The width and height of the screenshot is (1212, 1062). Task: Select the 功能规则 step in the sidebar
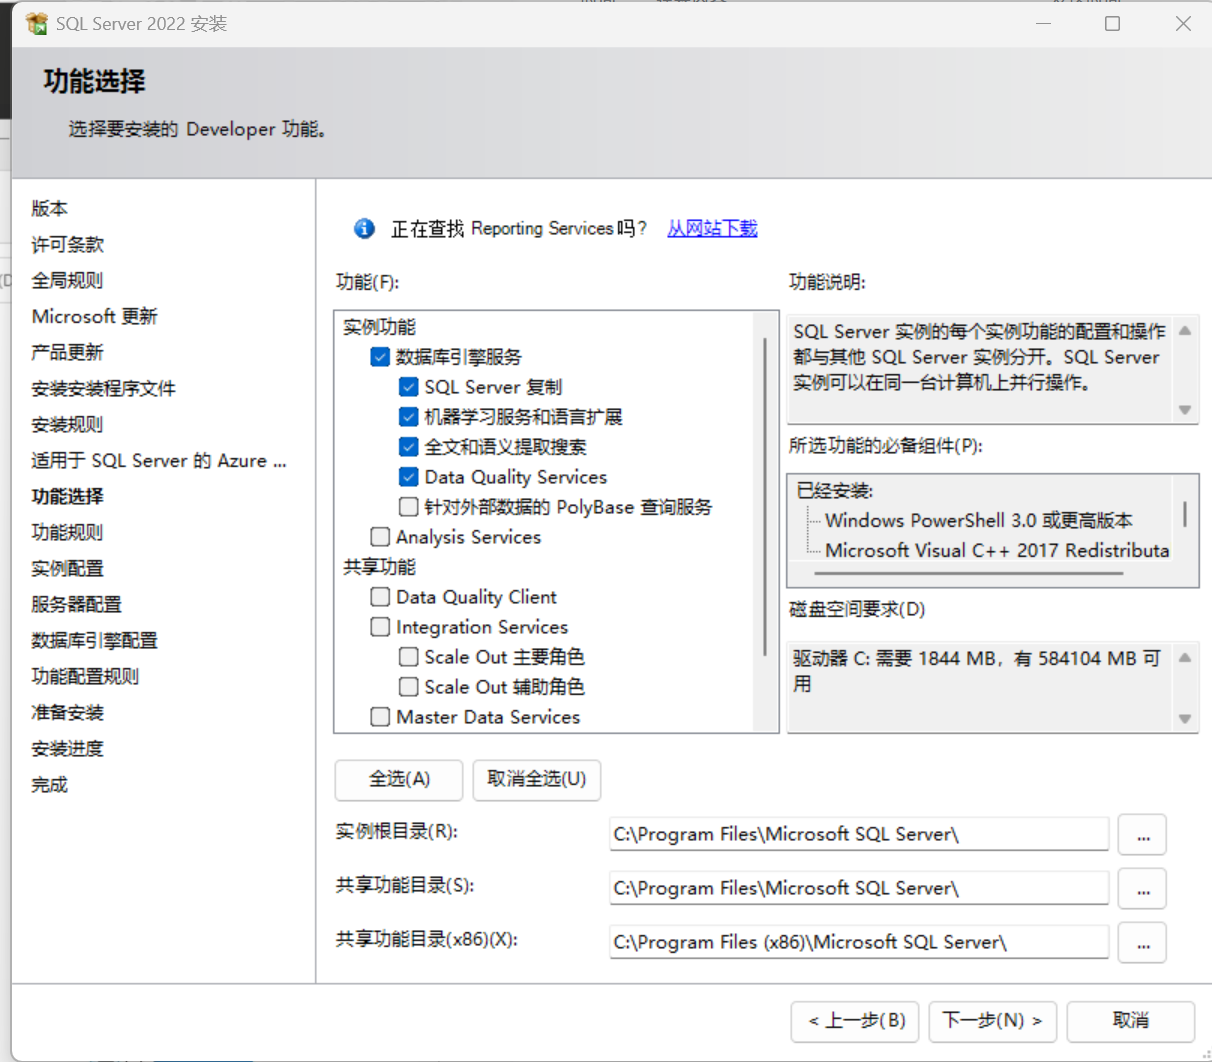click(68, 533)
